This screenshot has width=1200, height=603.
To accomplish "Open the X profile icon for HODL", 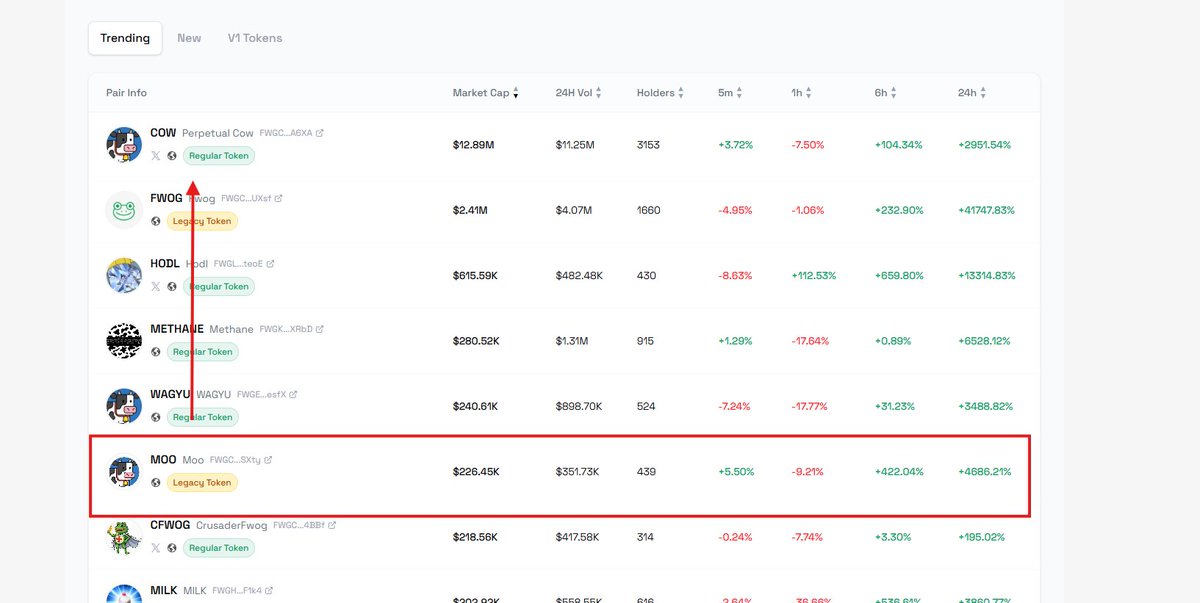I will coord(155,286).
